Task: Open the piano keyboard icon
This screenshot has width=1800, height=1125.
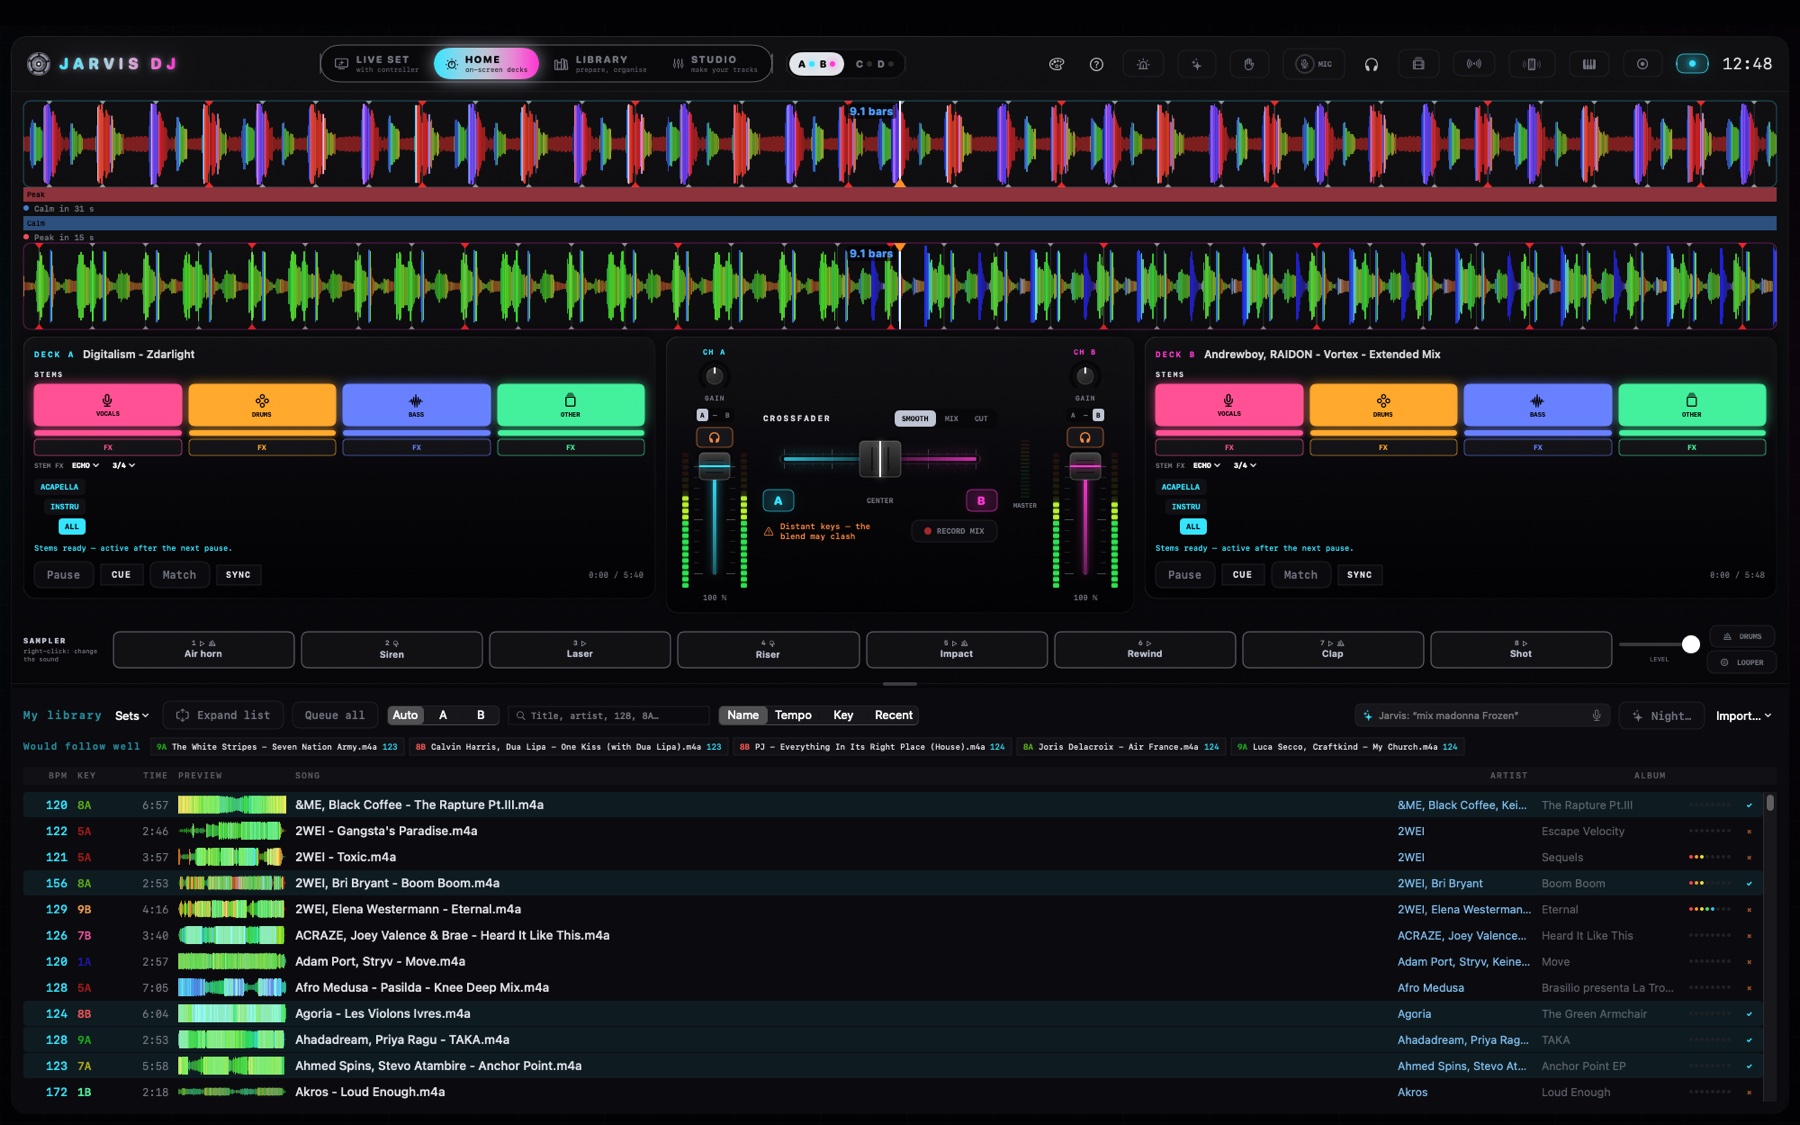Action: coord(1589,64)
